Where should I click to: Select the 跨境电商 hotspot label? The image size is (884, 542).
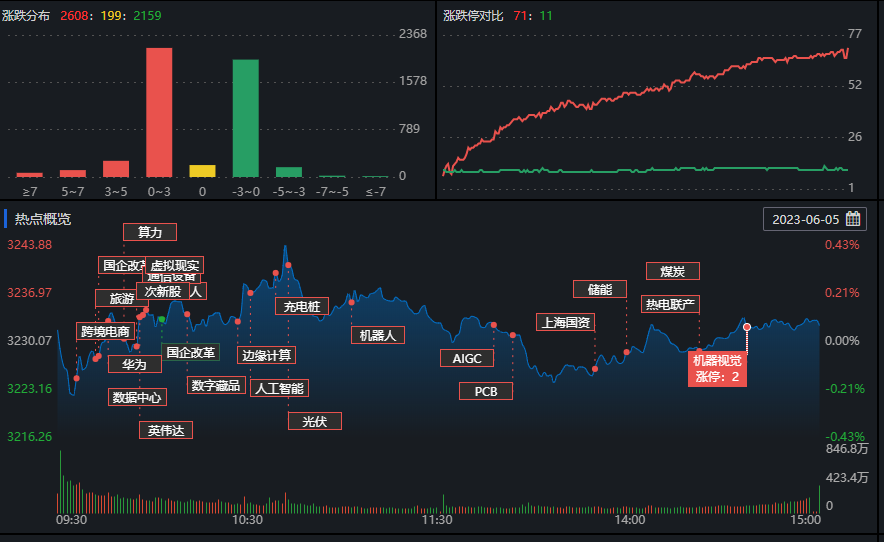click(x=105, y=331)
